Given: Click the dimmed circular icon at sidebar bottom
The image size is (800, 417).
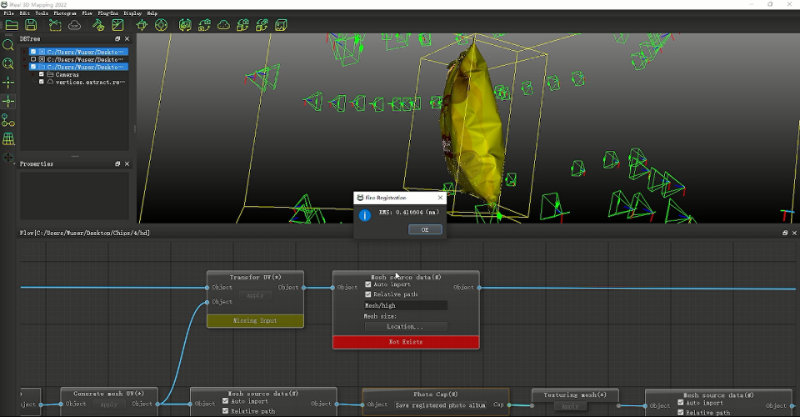Looking at the screenshot, I should [8, 157].
